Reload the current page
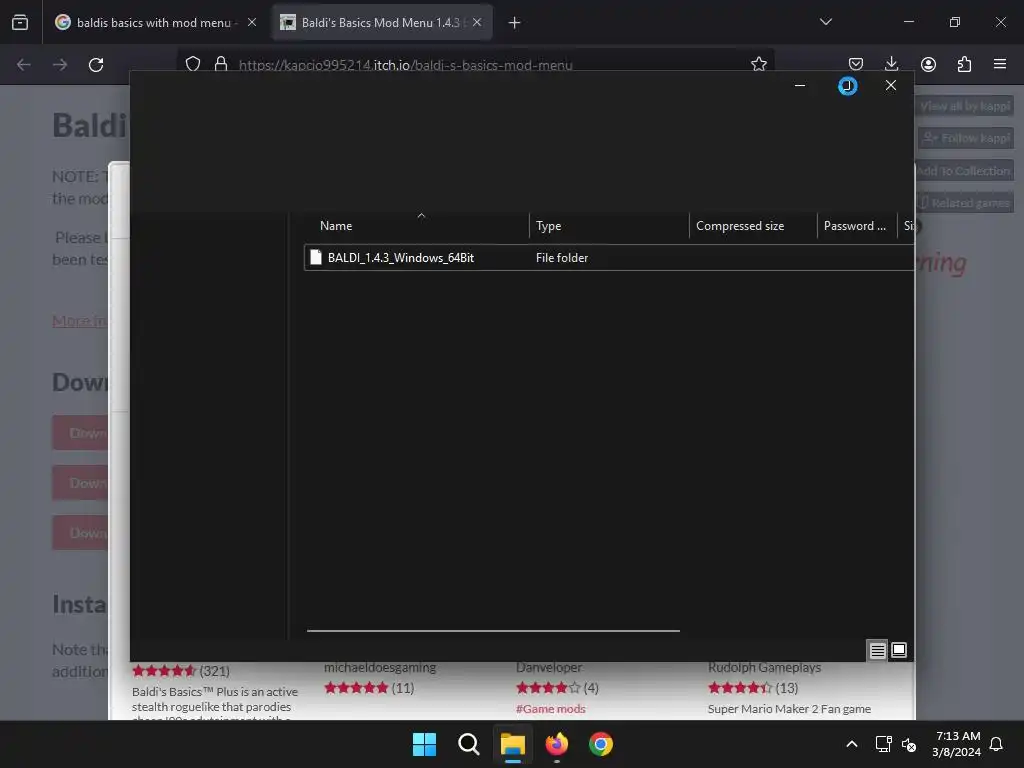The height and width of the screenshot is (768, 1024). point(96,65)
